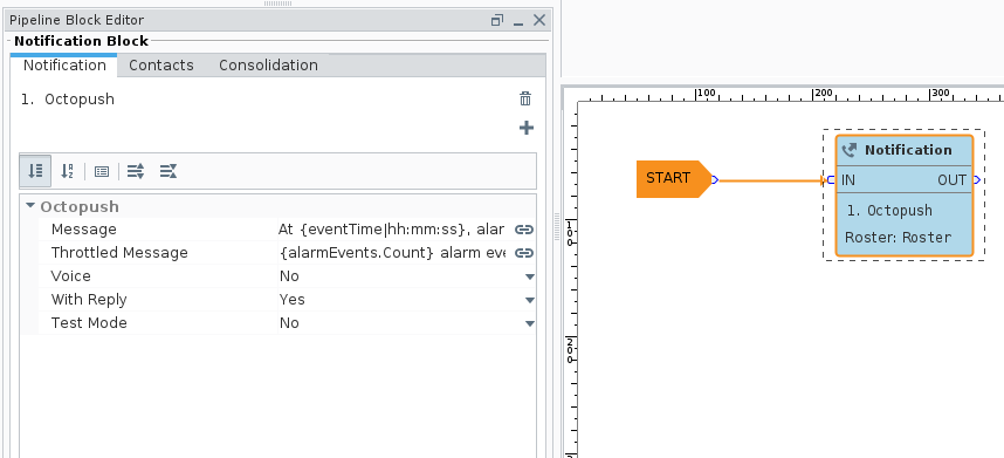This screenshot has height=458, width=1004.
Task: Select the Notification block header on the canvas
Action: [906, 150]
